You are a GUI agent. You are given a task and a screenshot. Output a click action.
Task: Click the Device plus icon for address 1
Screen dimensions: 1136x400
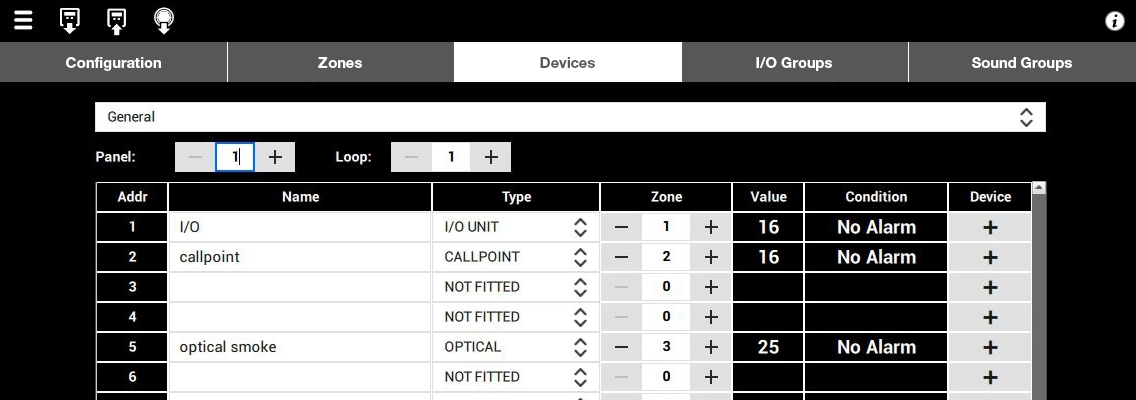(x=990, y=227)
